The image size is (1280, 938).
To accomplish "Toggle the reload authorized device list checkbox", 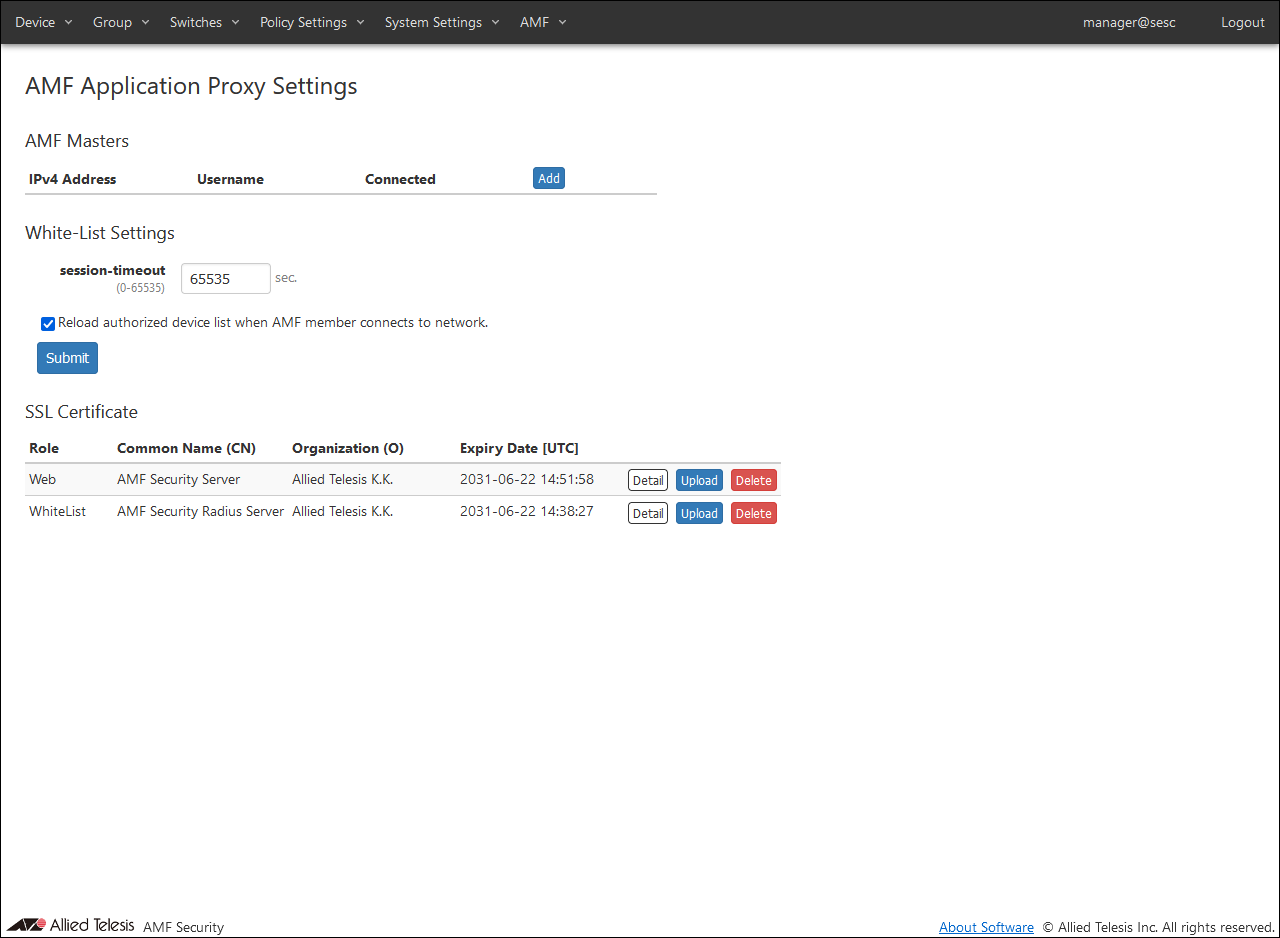I will (x=48, y=324).
